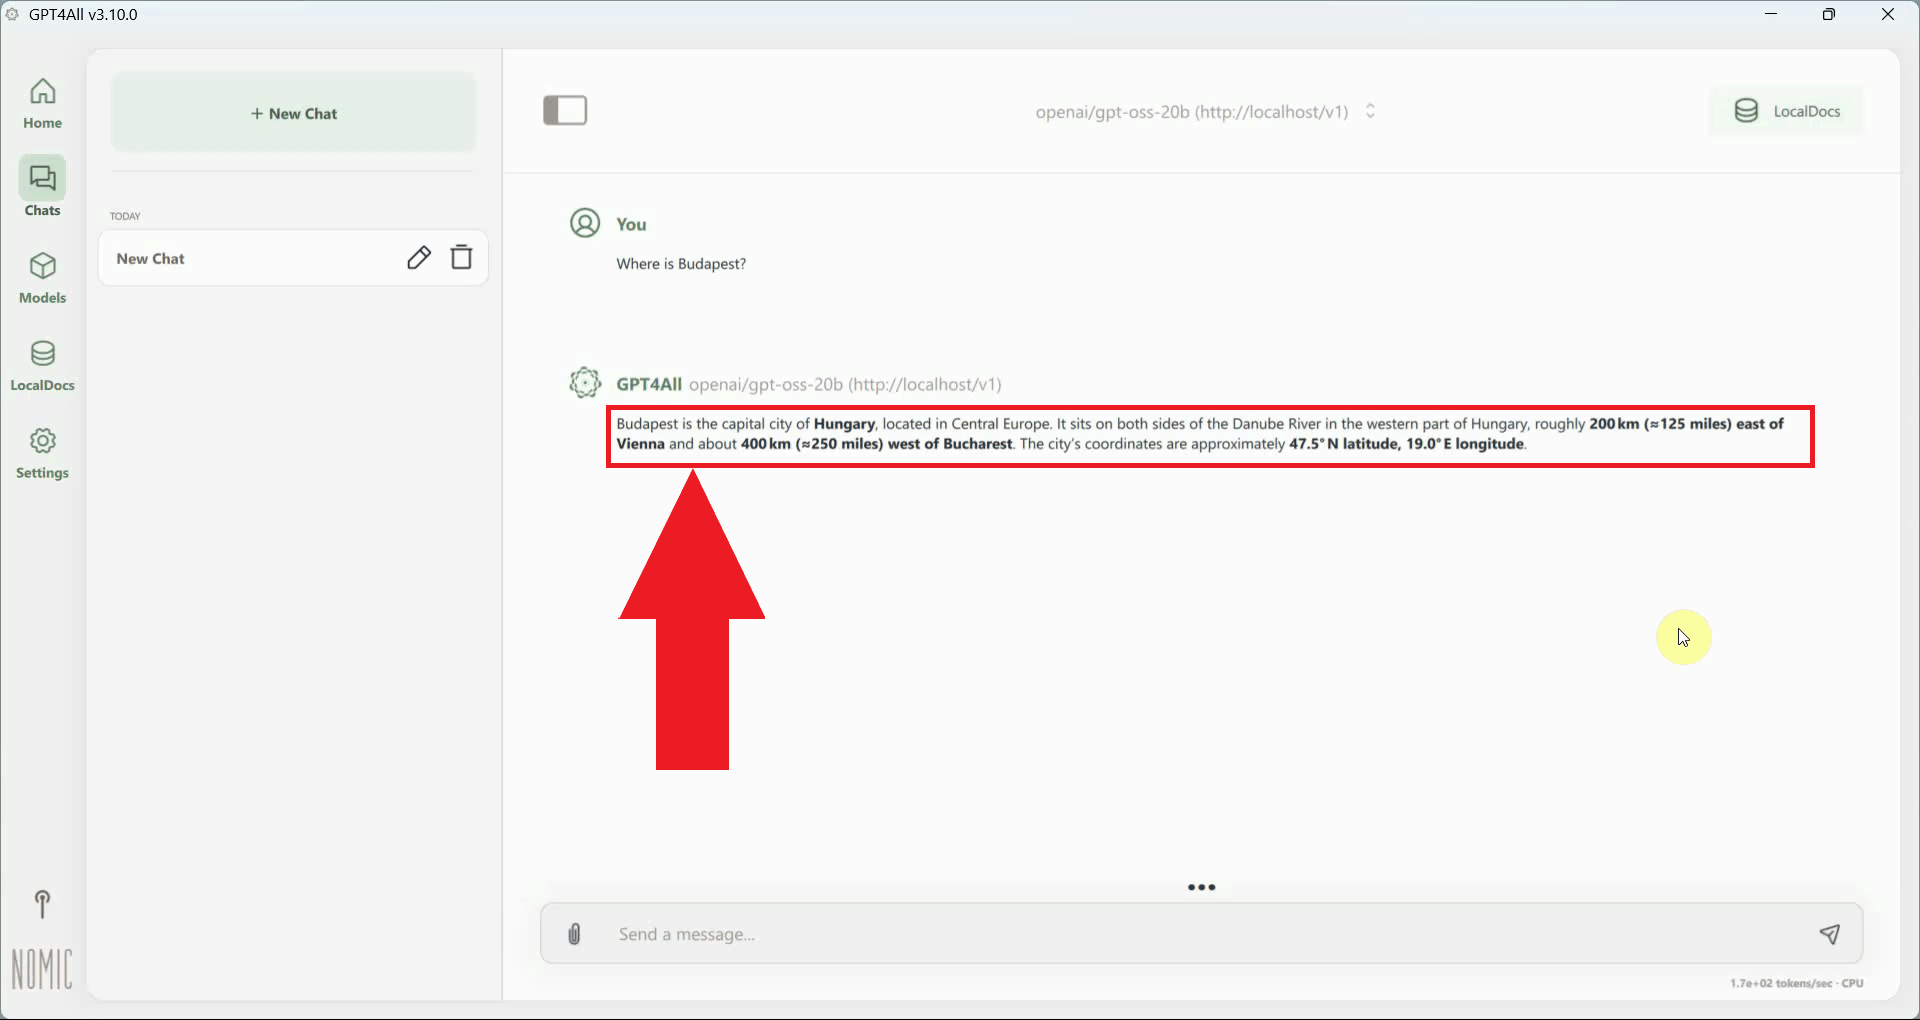Screen dimensions: 1920x1020
Task: Open the openai/gpt-oss-20b model combo box
Action: [x=1191, y=112]
